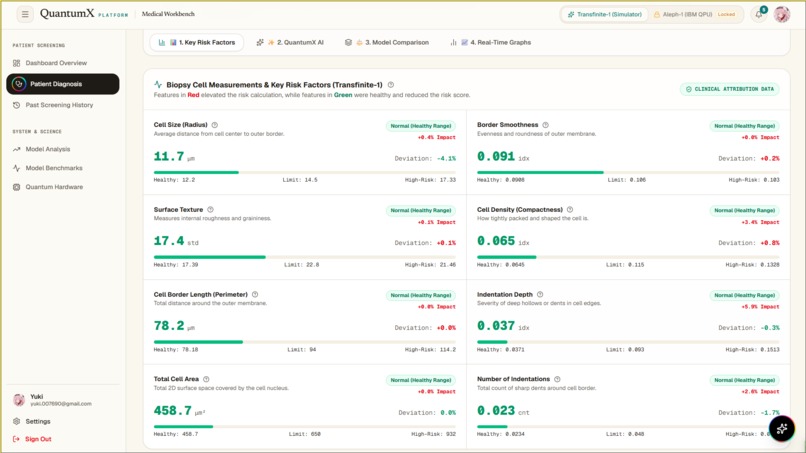Open the hamburger menu button
Viewport: 806px width, 453px height.
pyautogui.click(x=25, y=14)
